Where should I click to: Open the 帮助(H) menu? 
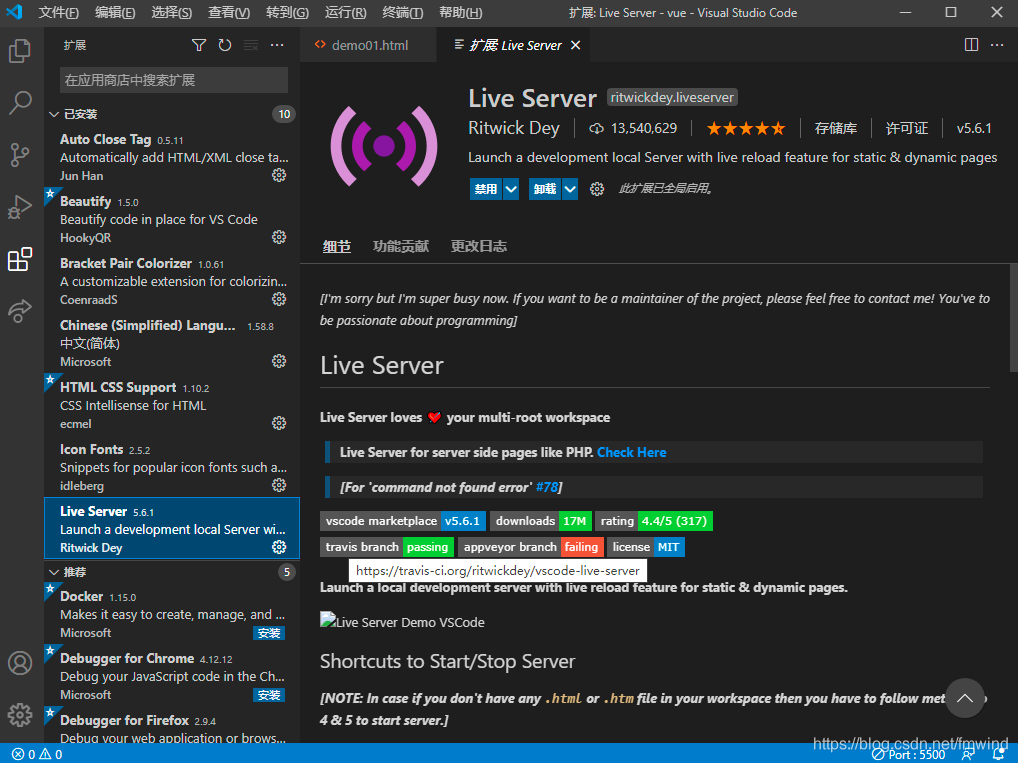click(460, 12)
